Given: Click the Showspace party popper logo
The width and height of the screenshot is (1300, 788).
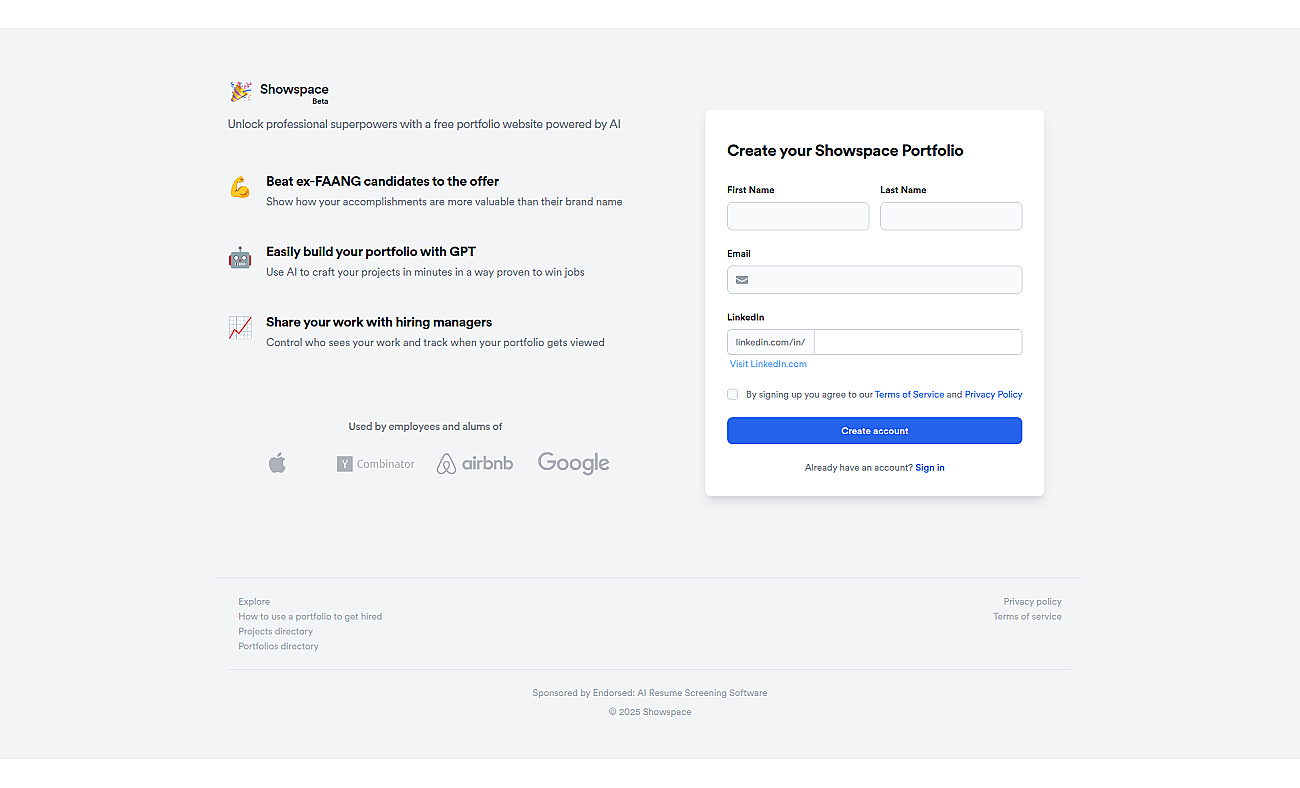Looking at the screenshot, I should [x=241, y=92].
